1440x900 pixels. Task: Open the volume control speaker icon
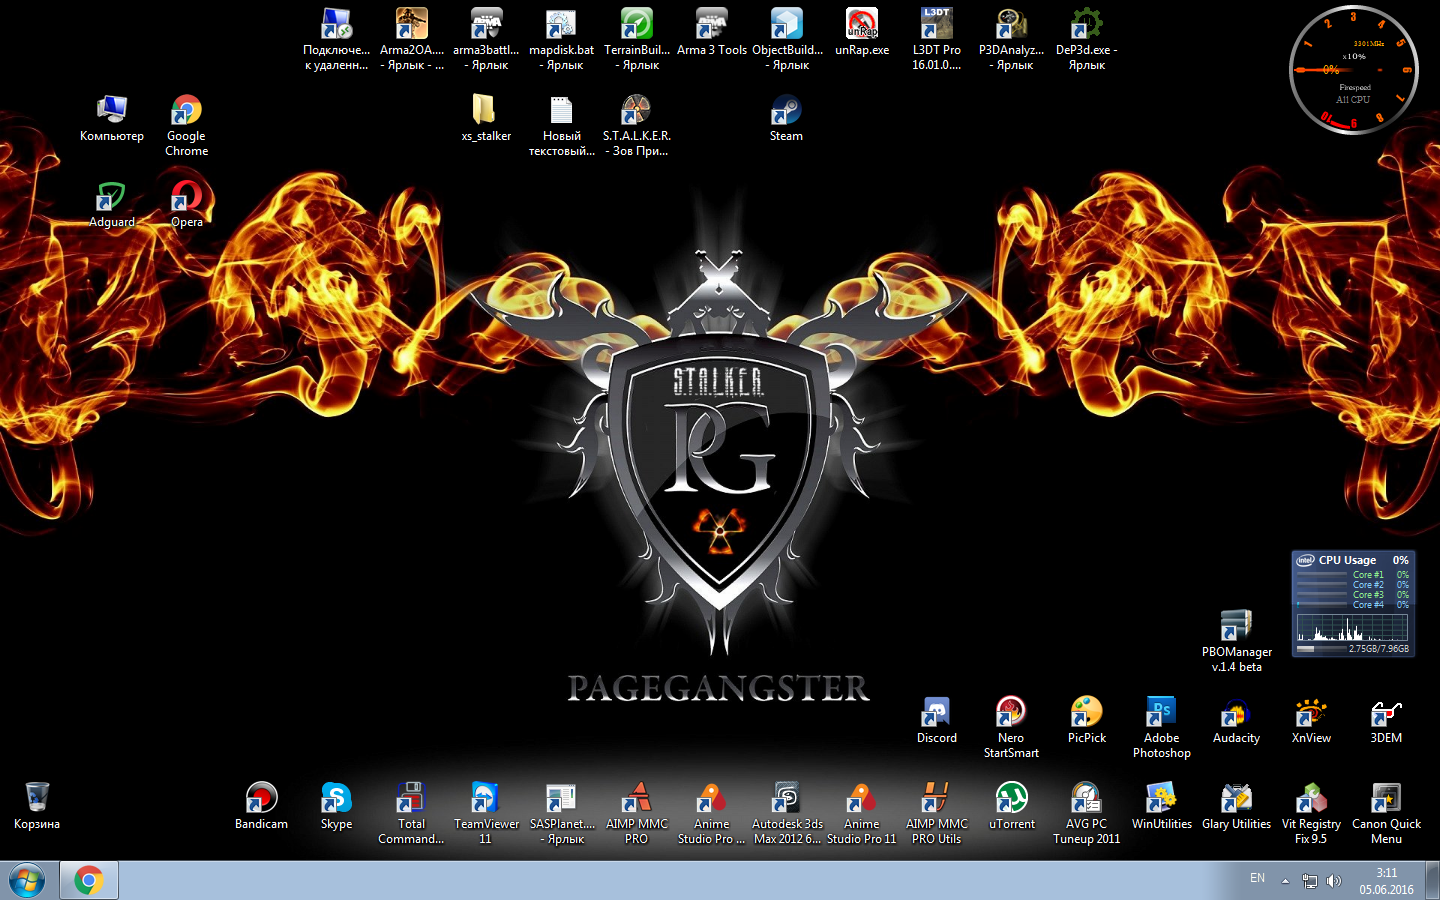1334,881
